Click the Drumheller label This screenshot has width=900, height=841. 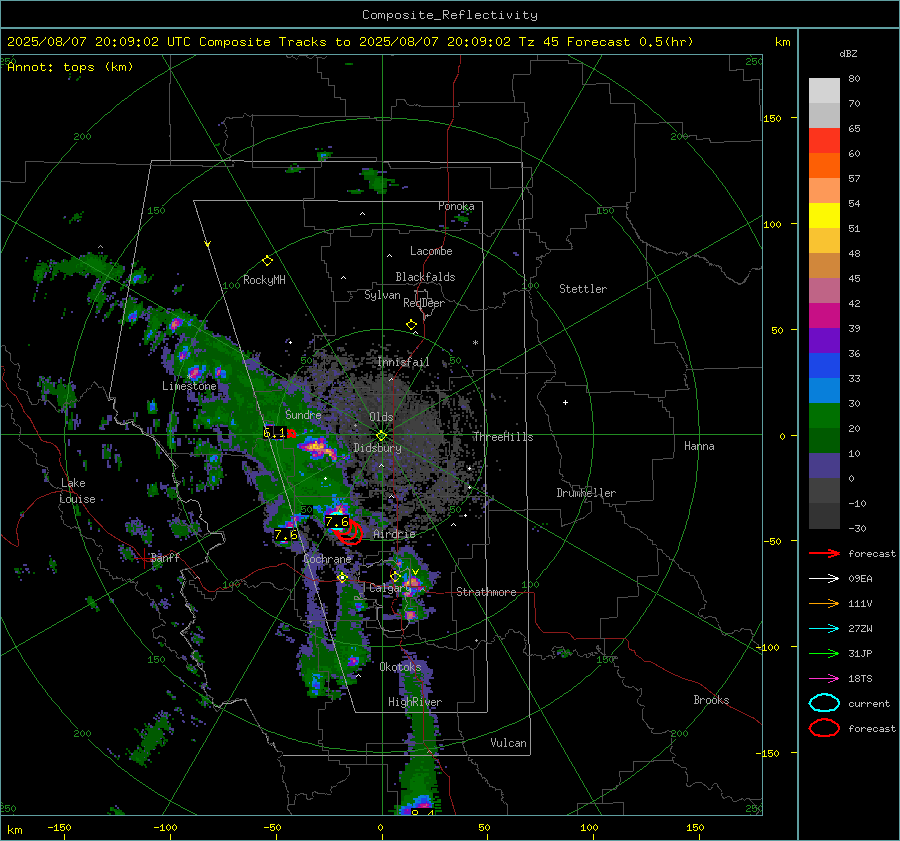coord(586,493)
